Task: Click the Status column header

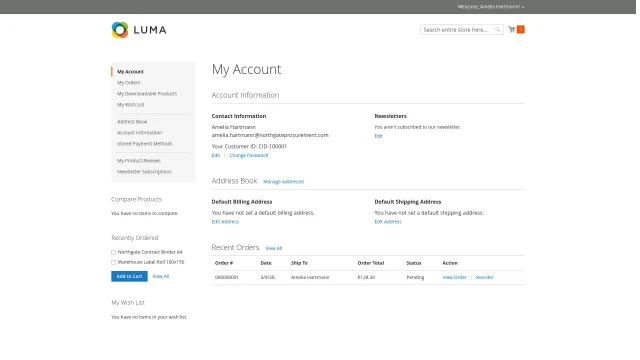Action: tap(413, 263)
